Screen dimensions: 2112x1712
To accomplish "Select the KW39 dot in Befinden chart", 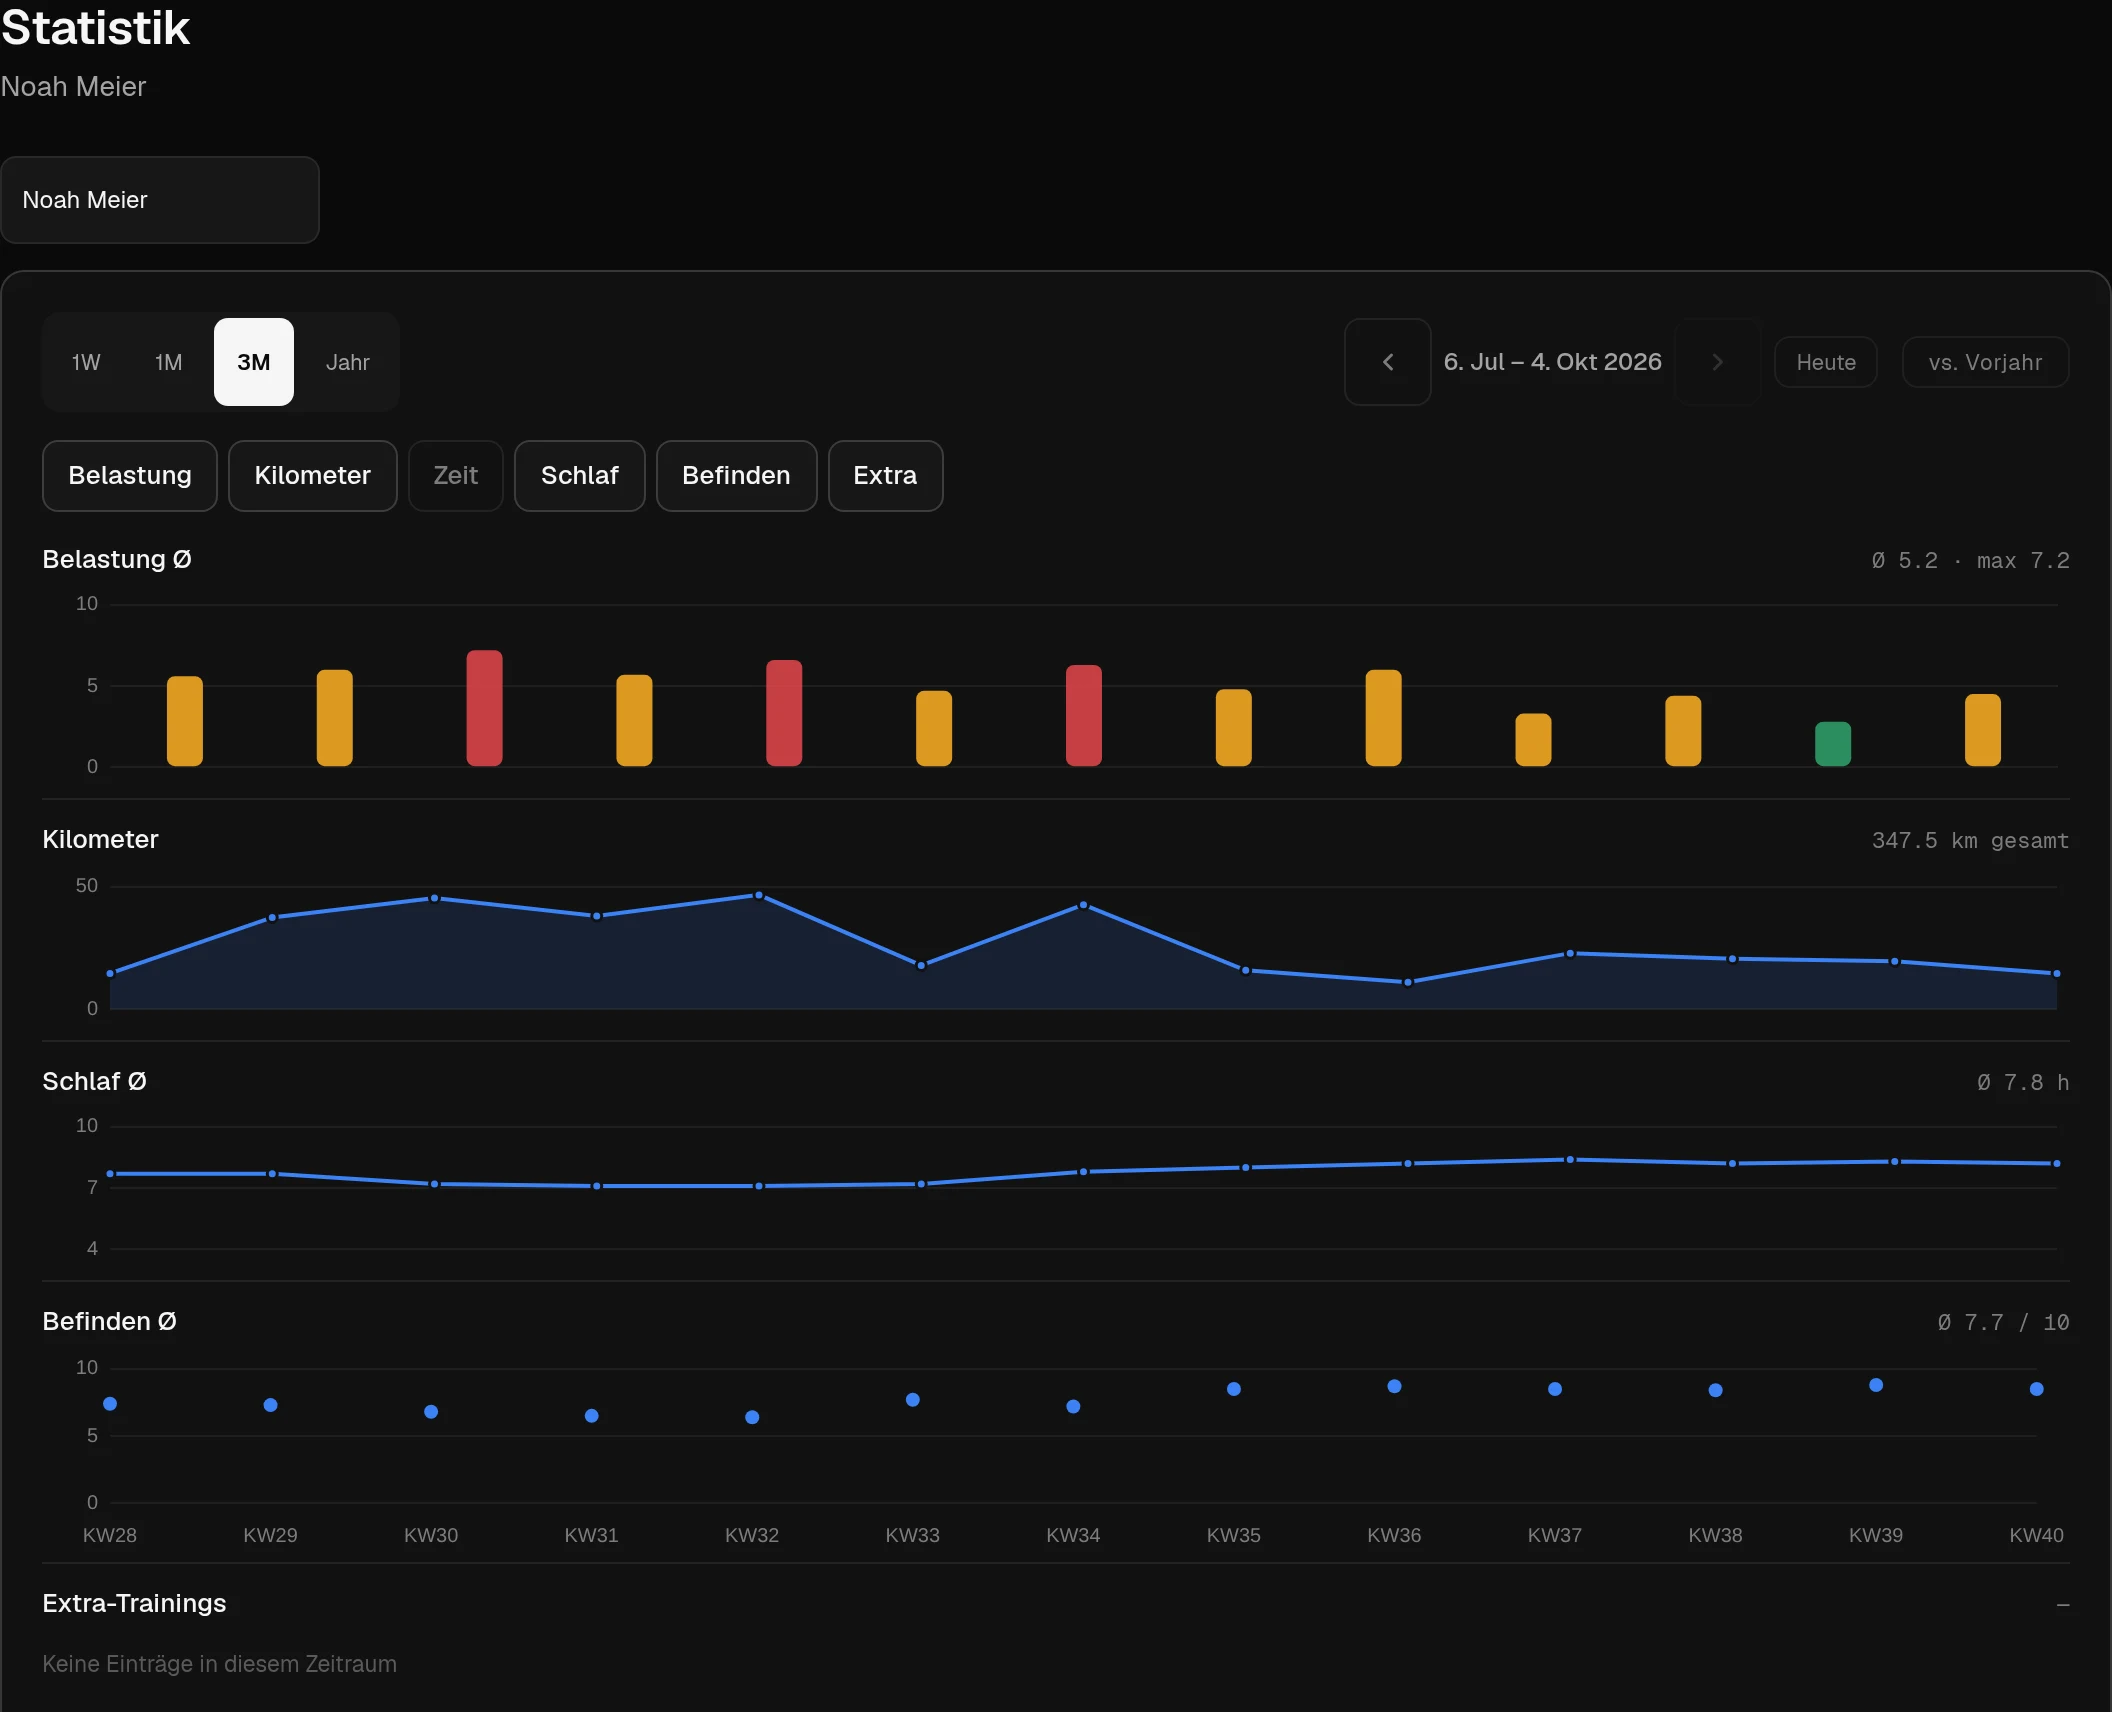I will point(1876,1385).
